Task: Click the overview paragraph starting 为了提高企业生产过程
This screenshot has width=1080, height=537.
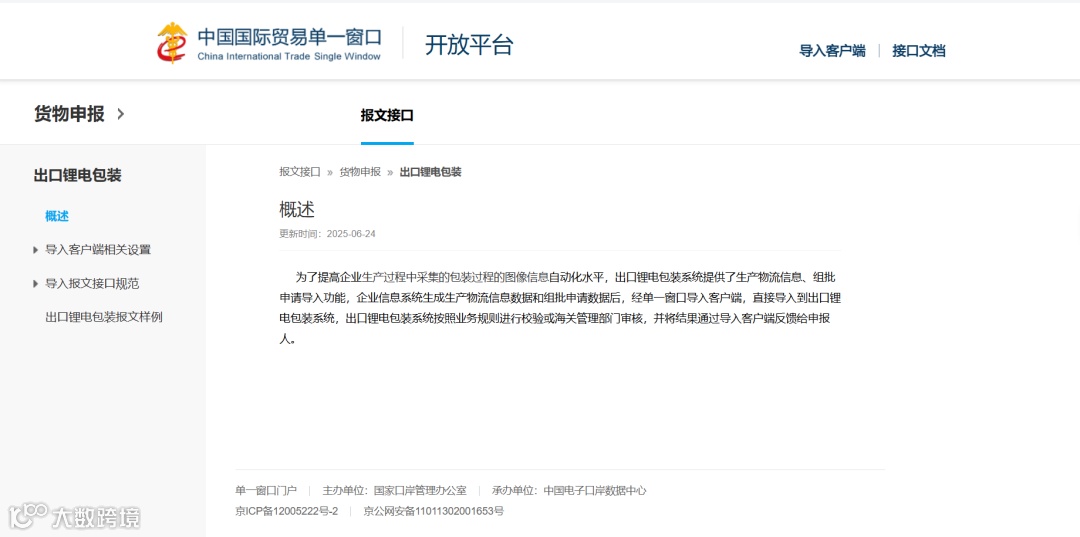Action: point(560,308)
